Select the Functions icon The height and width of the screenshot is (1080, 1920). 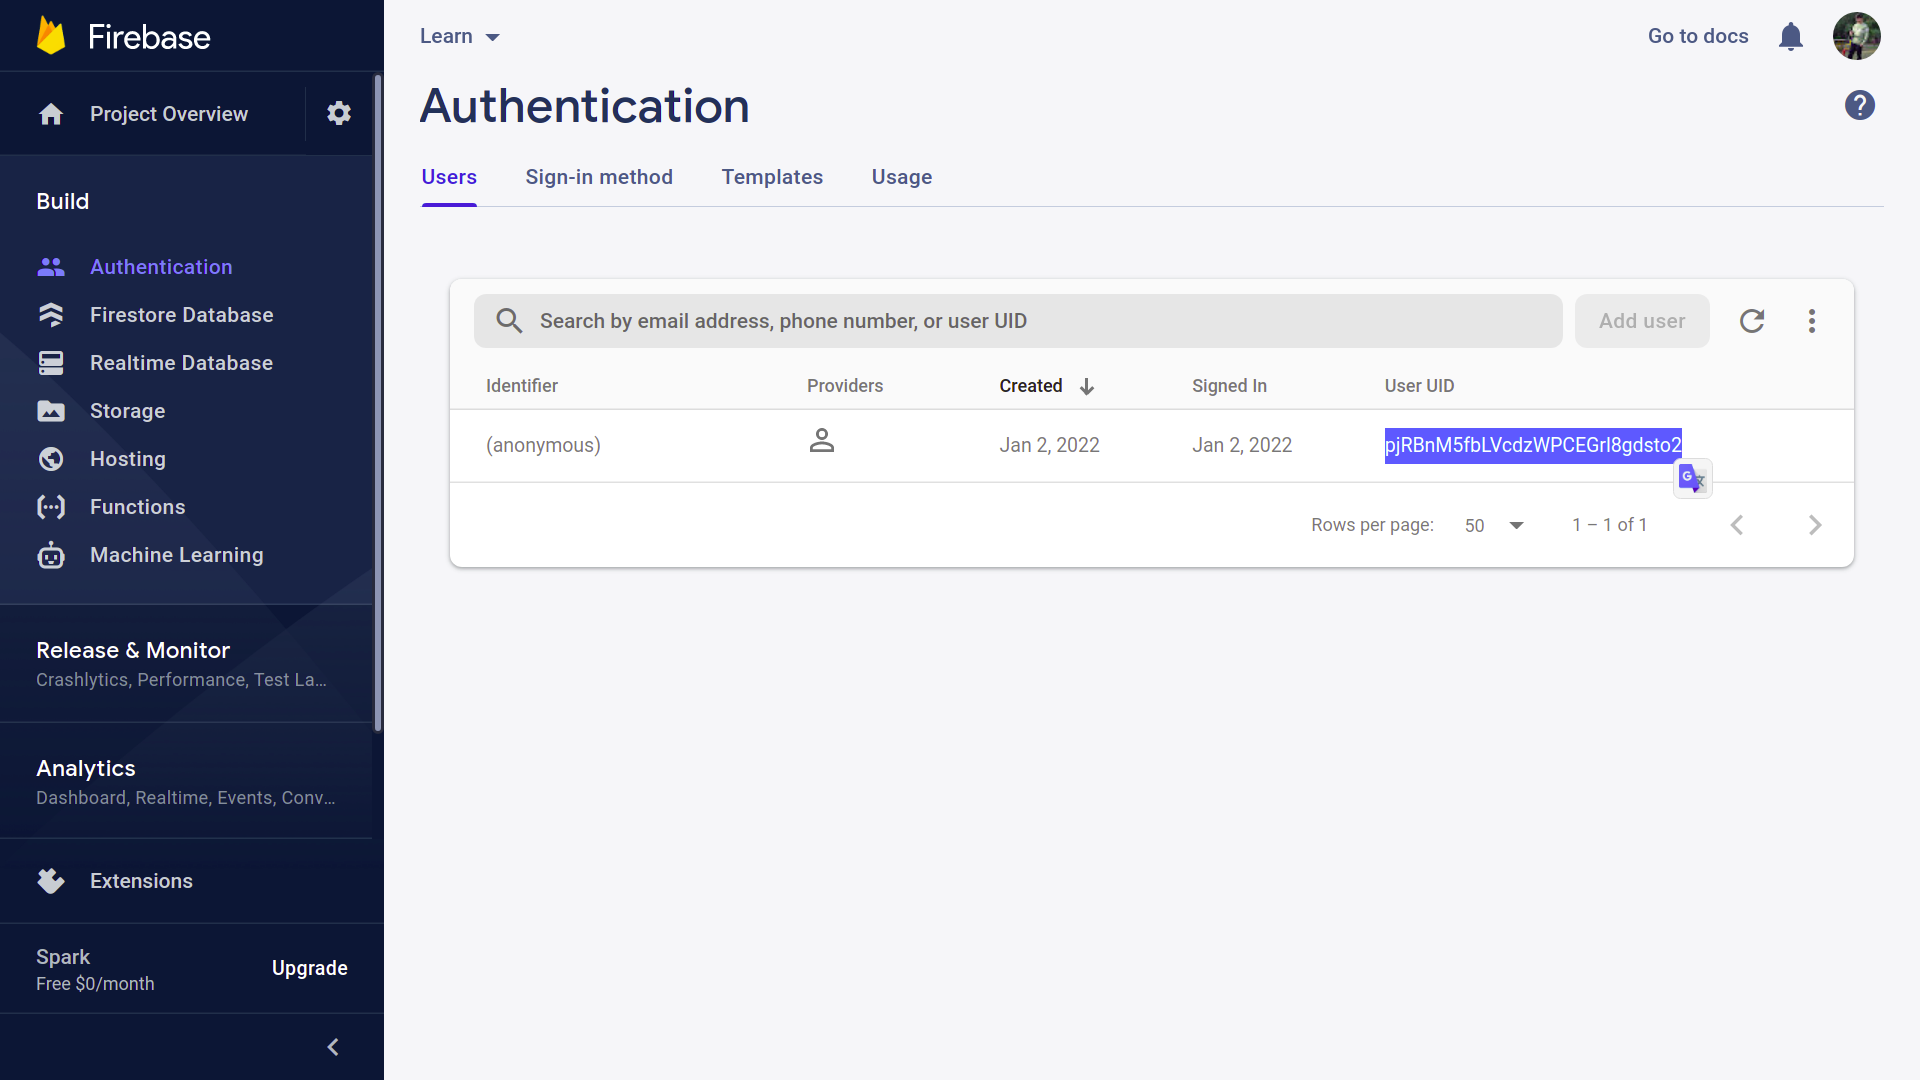tap(51, 506)
